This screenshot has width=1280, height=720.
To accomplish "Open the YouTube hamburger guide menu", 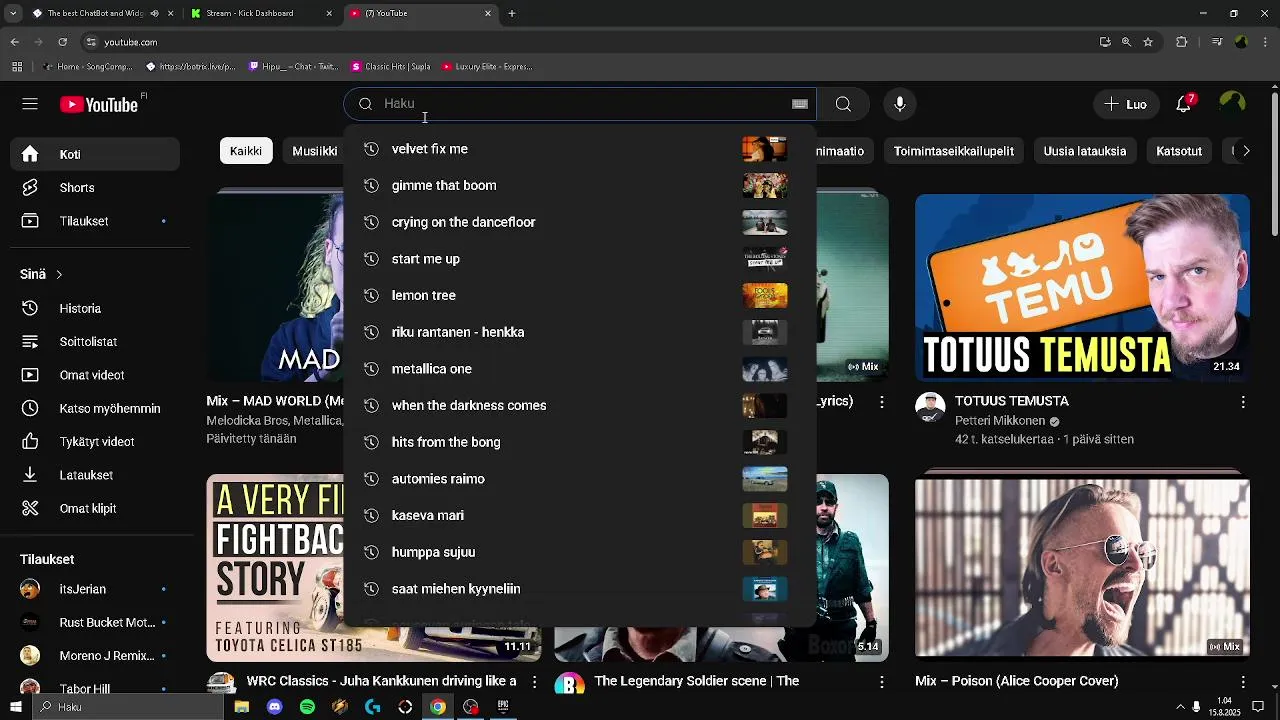I will point(30,104).
